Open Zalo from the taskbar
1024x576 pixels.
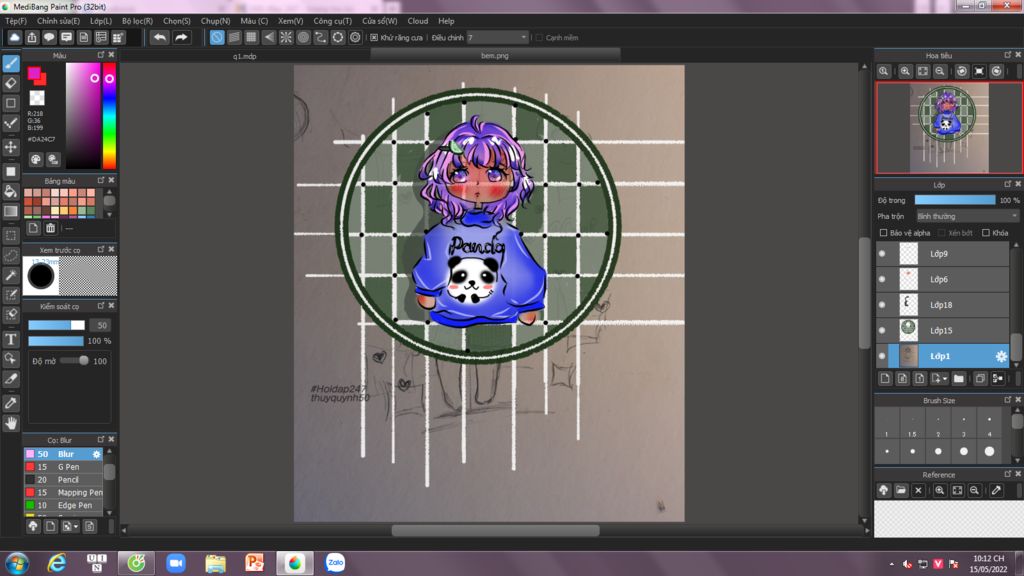click(335, 562)
